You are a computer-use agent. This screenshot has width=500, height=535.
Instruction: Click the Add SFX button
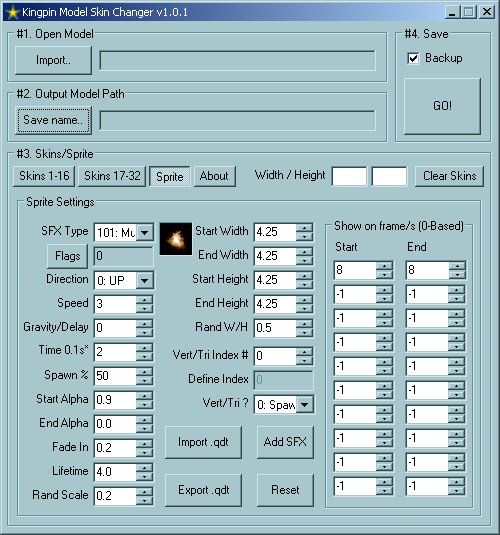pyautogui.click(x=285, y=442)
